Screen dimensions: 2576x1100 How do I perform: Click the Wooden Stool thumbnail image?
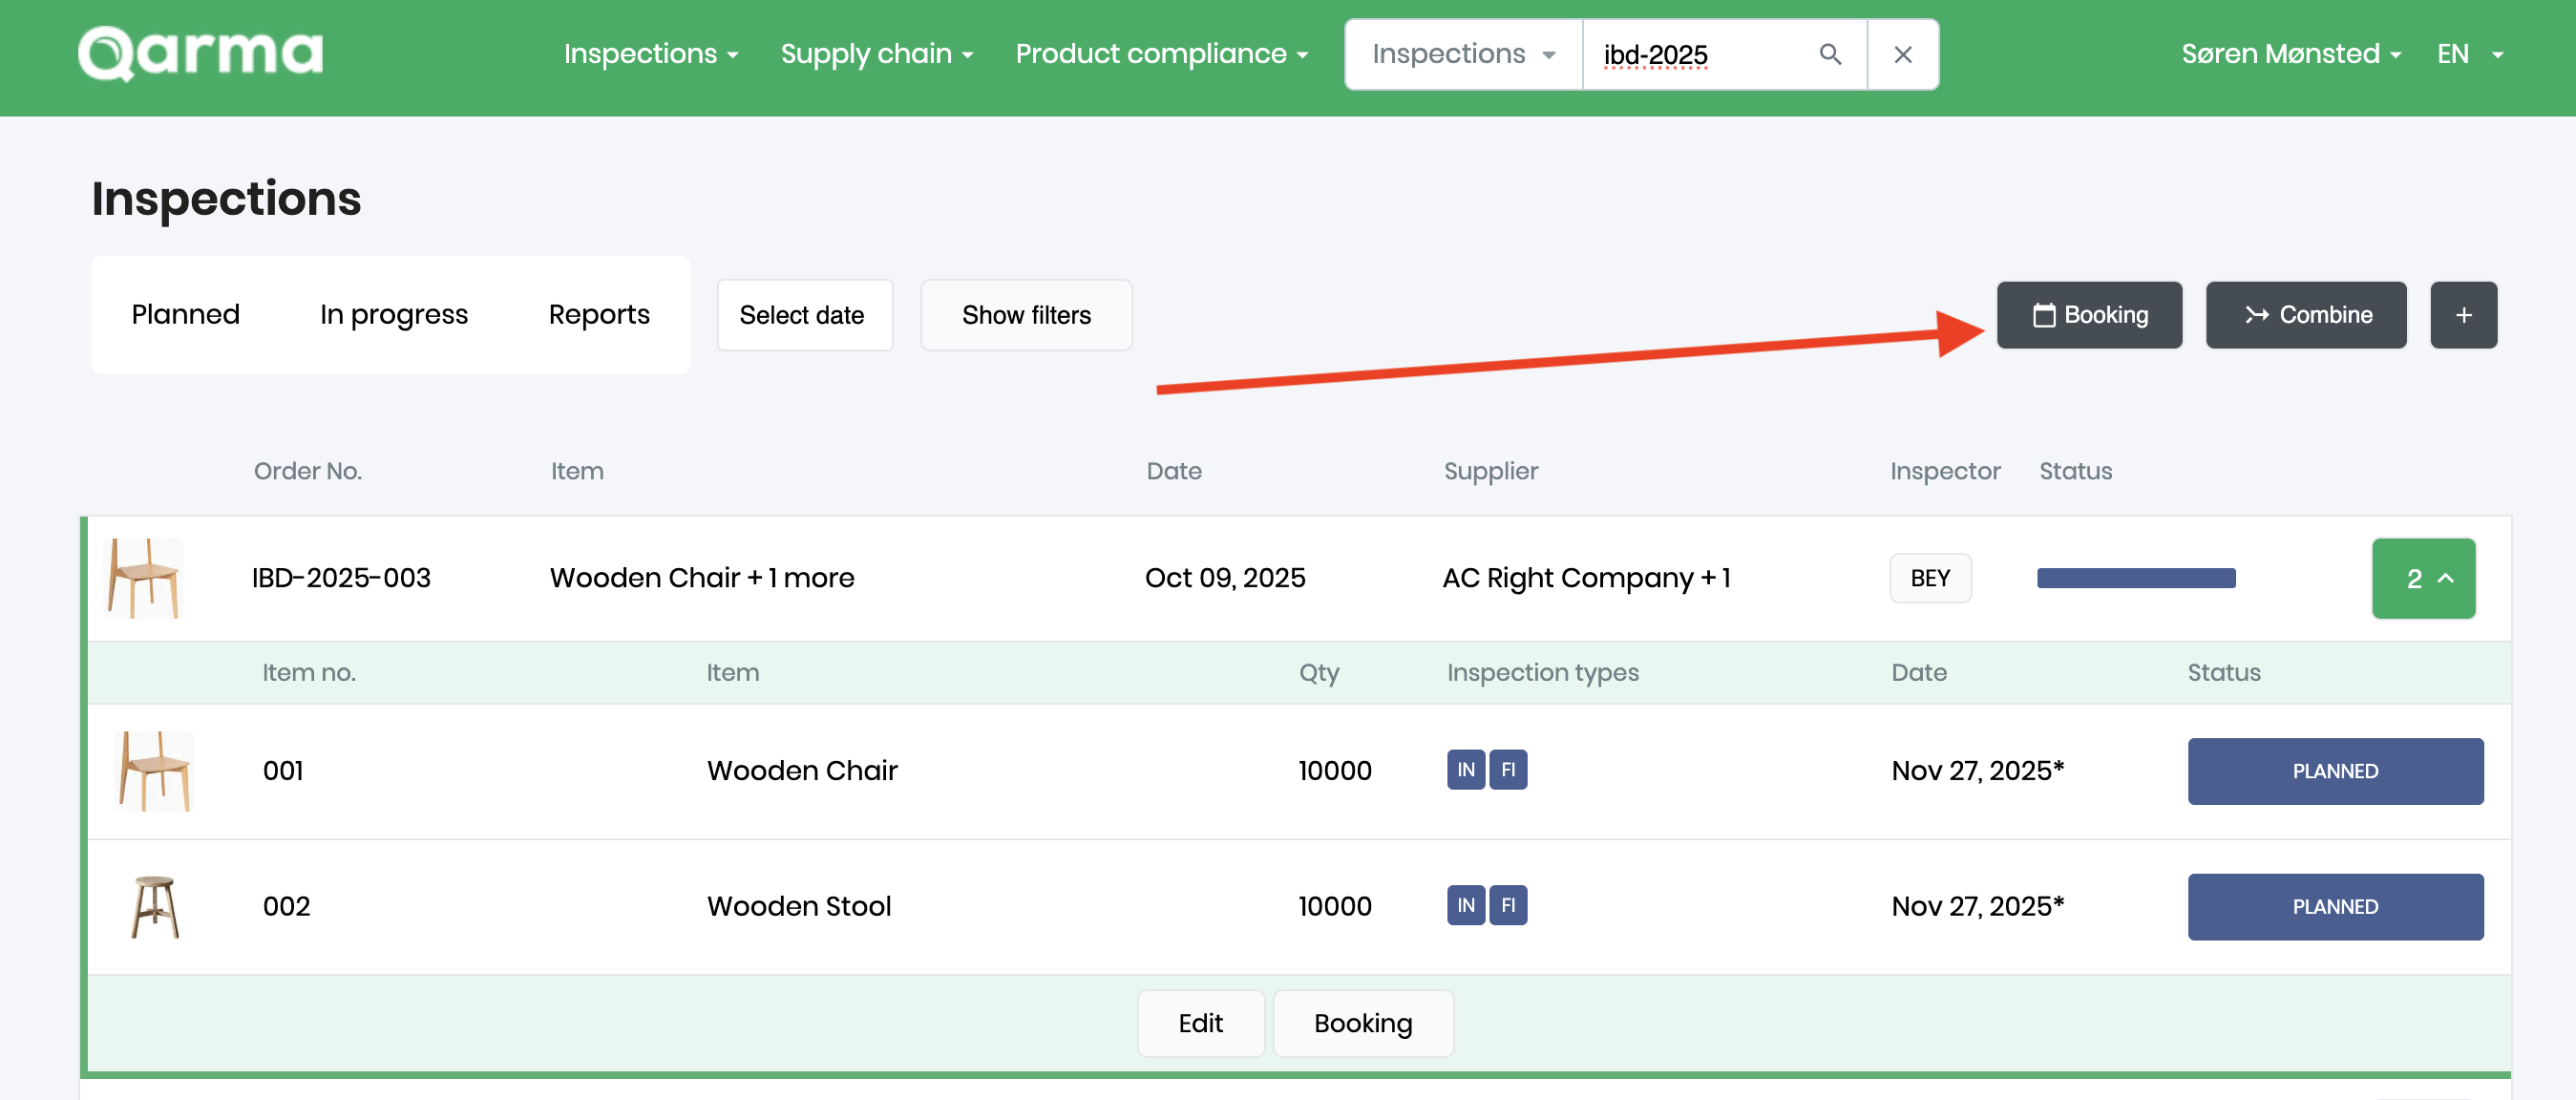pos(155,906)
